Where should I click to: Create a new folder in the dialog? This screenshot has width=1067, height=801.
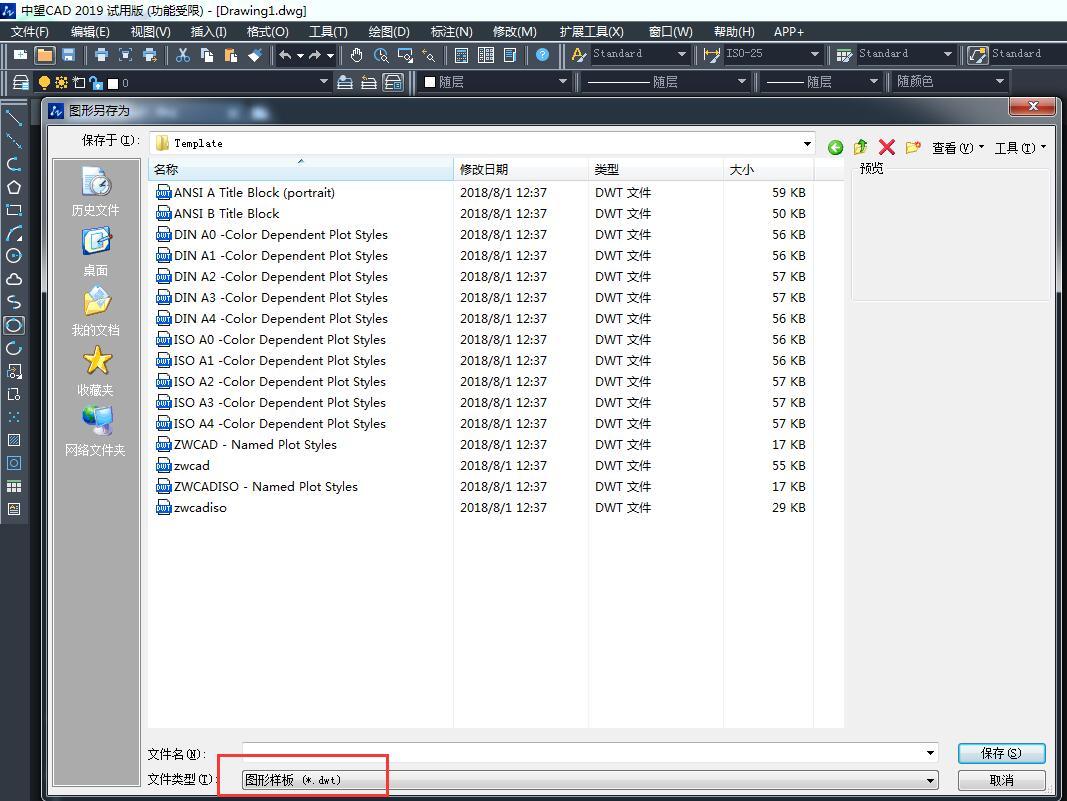click(912, 148)
